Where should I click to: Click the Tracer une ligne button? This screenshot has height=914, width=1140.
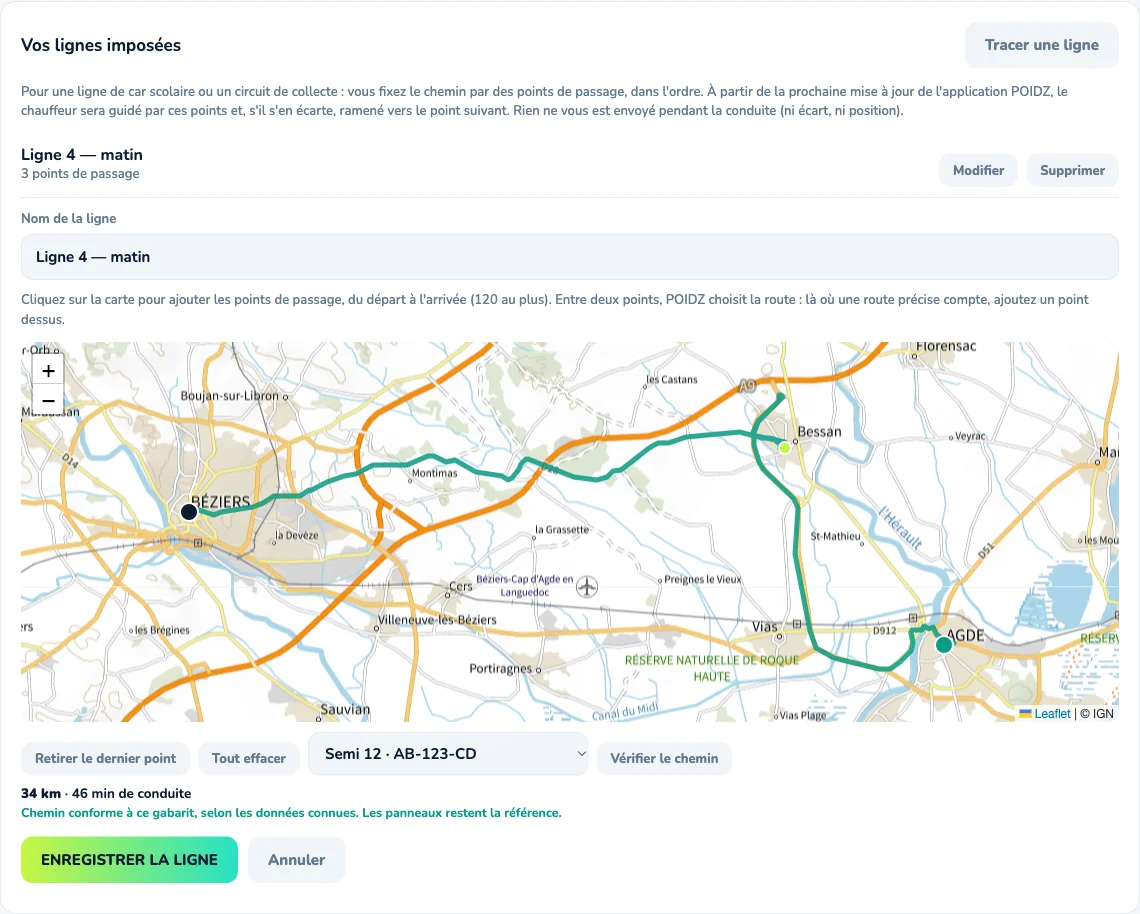[1041, 45]
